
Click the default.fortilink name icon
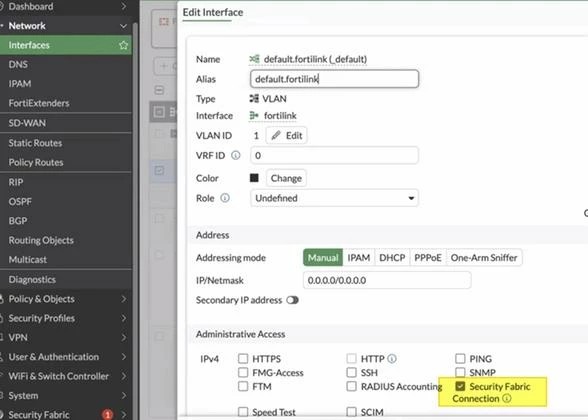(254, 59)
